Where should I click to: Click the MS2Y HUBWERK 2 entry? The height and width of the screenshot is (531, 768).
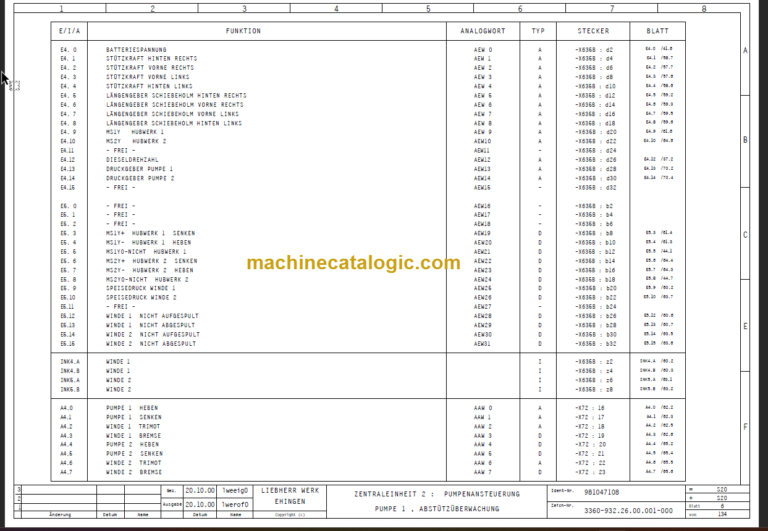136,141
